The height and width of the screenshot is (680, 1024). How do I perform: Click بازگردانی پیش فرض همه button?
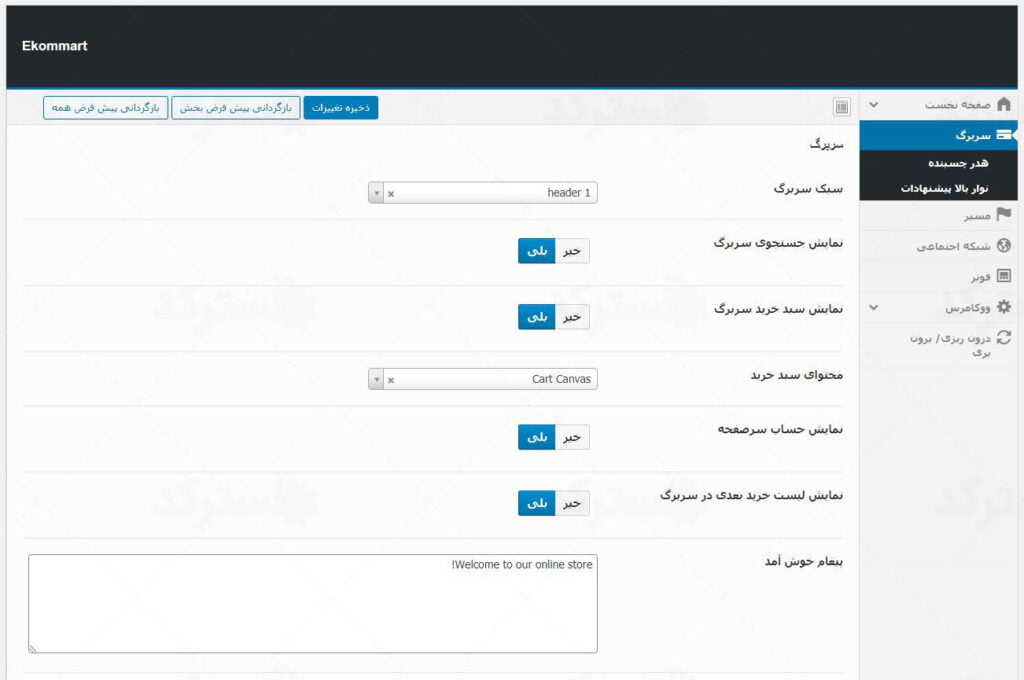105,107
